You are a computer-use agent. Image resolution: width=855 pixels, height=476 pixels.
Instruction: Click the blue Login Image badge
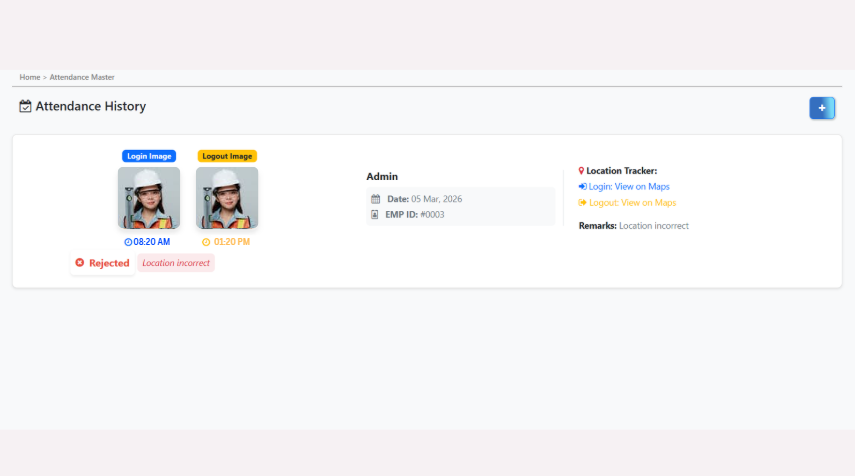coord(149,156)
